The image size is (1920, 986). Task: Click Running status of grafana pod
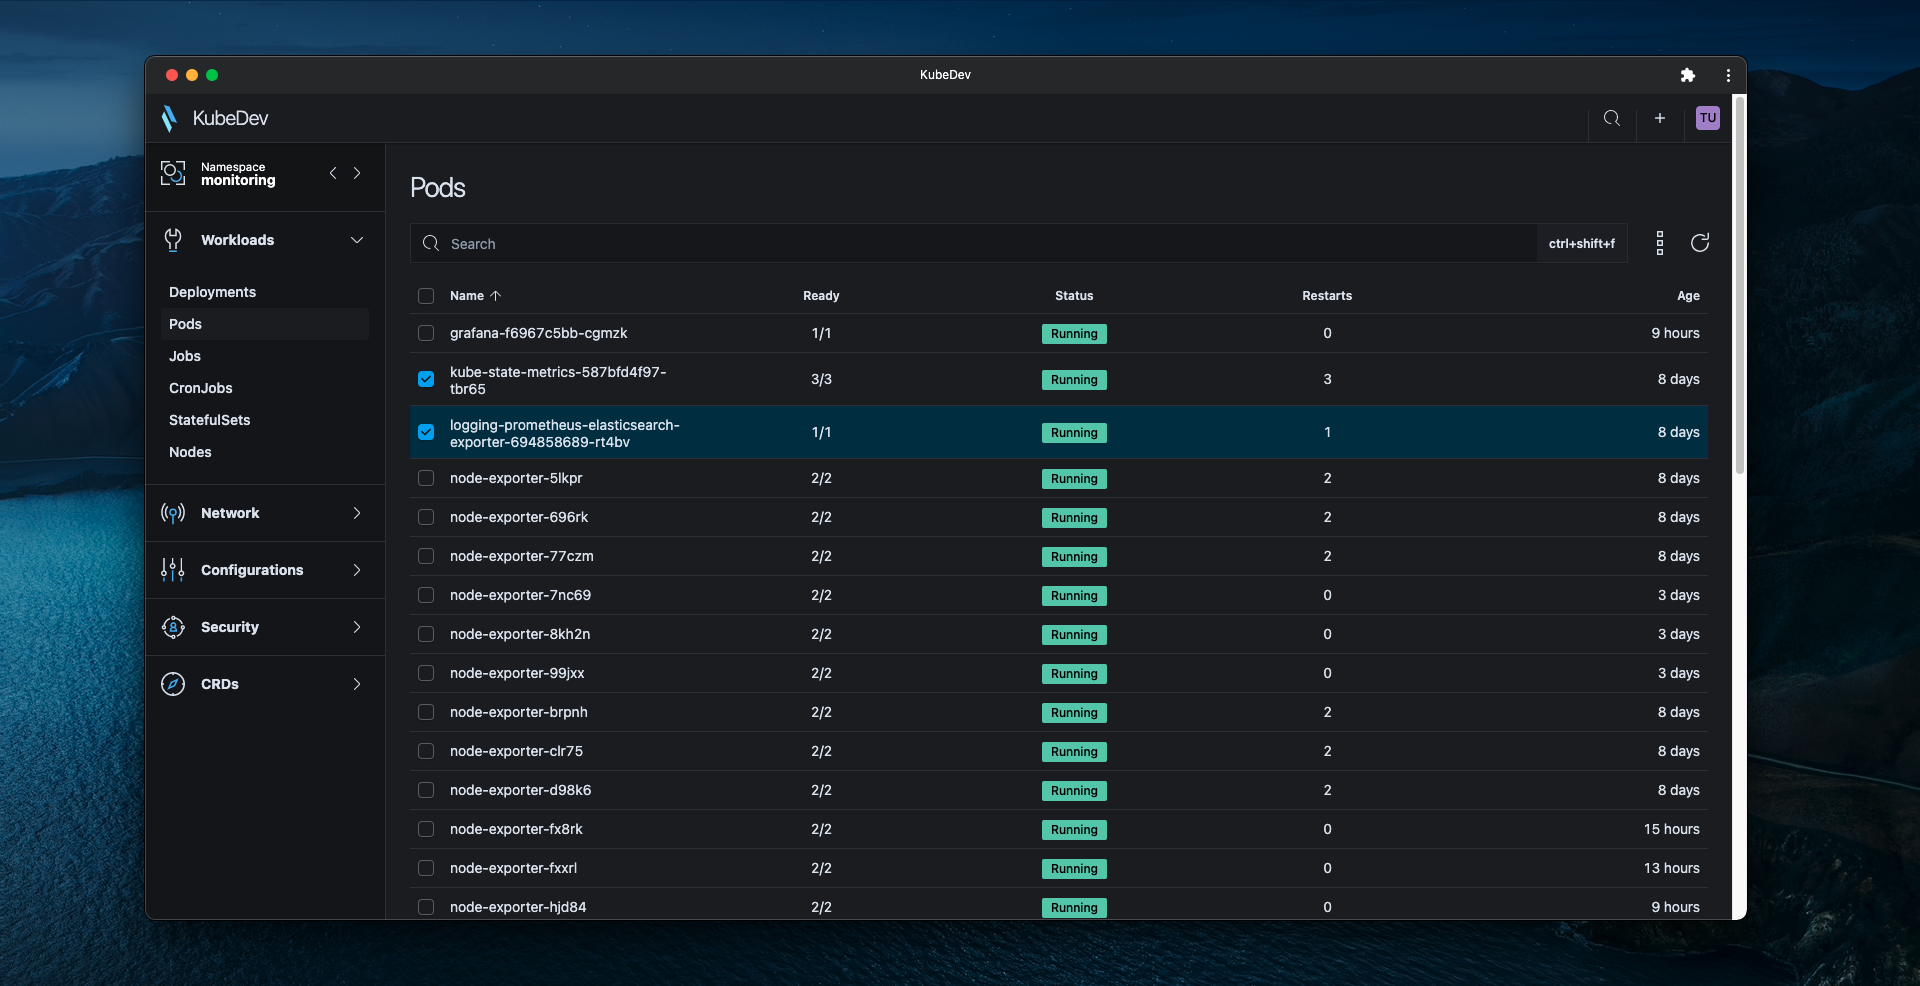[x=1074, y=334]
